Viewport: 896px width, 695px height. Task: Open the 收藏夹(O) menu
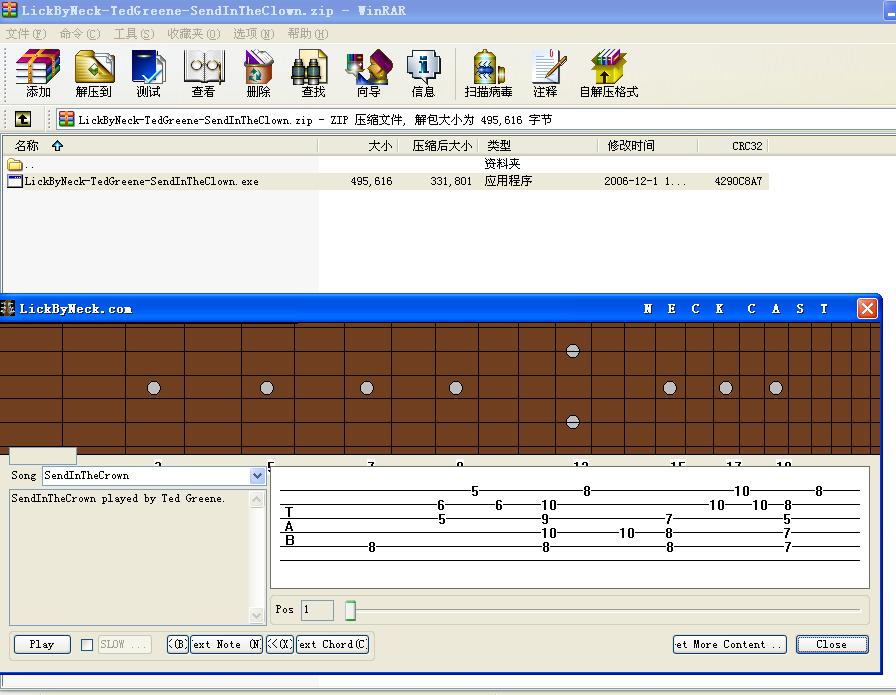194,34
